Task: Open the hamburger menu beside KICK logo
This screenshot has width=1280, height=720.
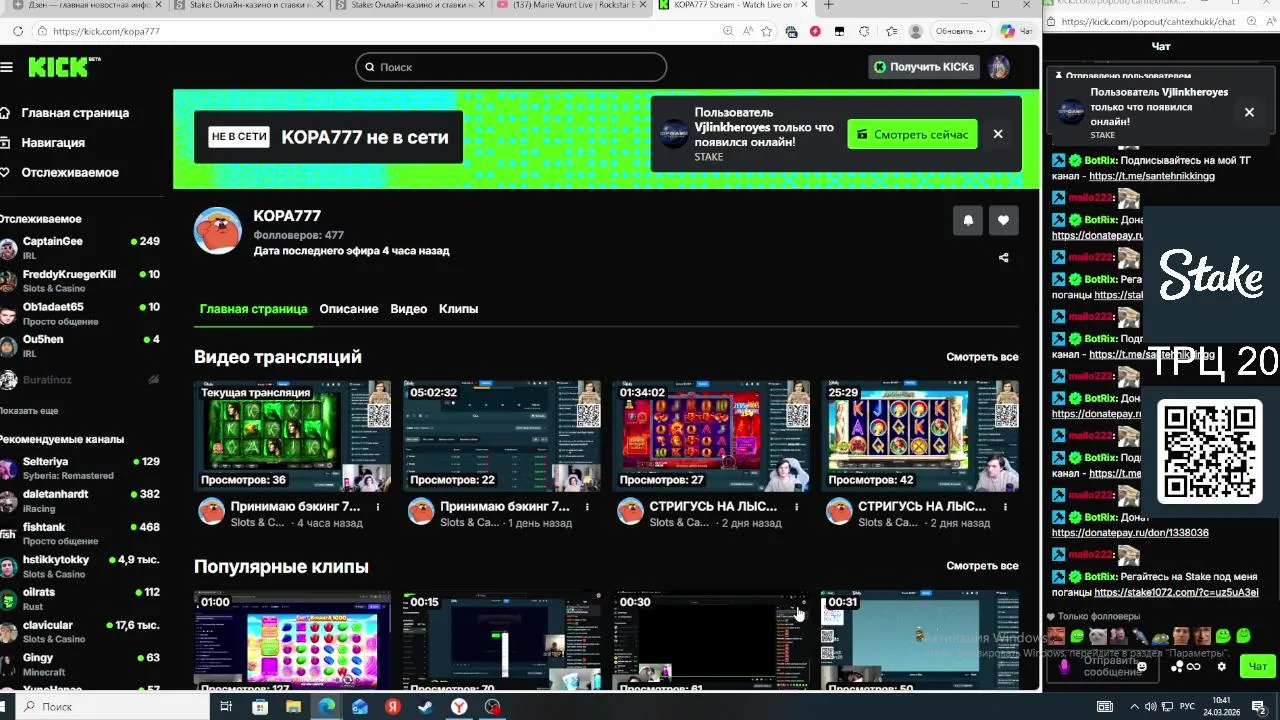Action: 7,67
